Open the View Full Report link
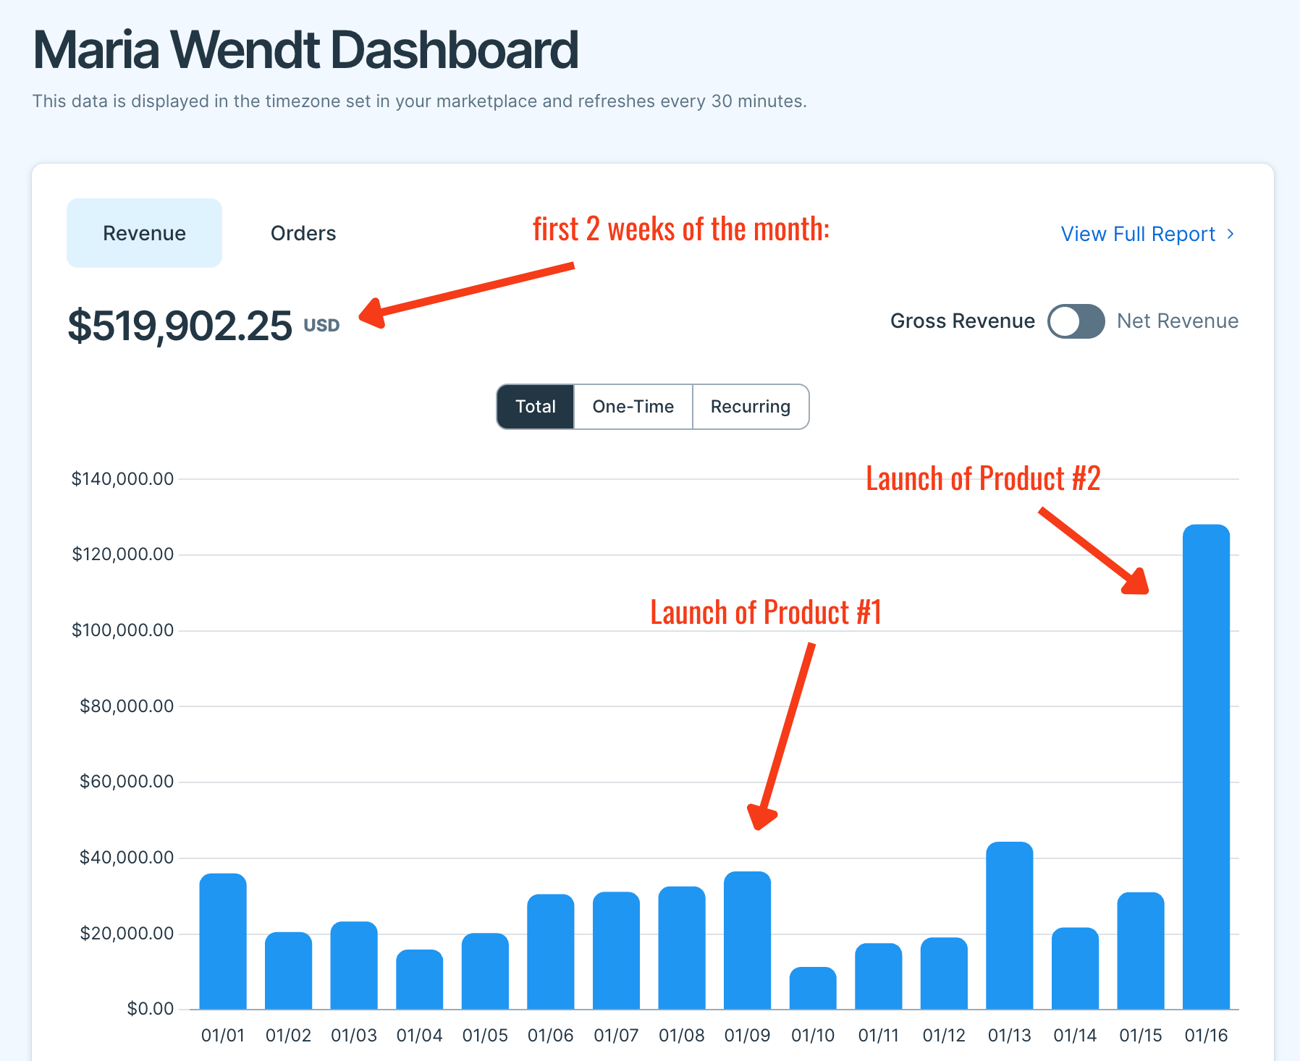 point(1137,234)
